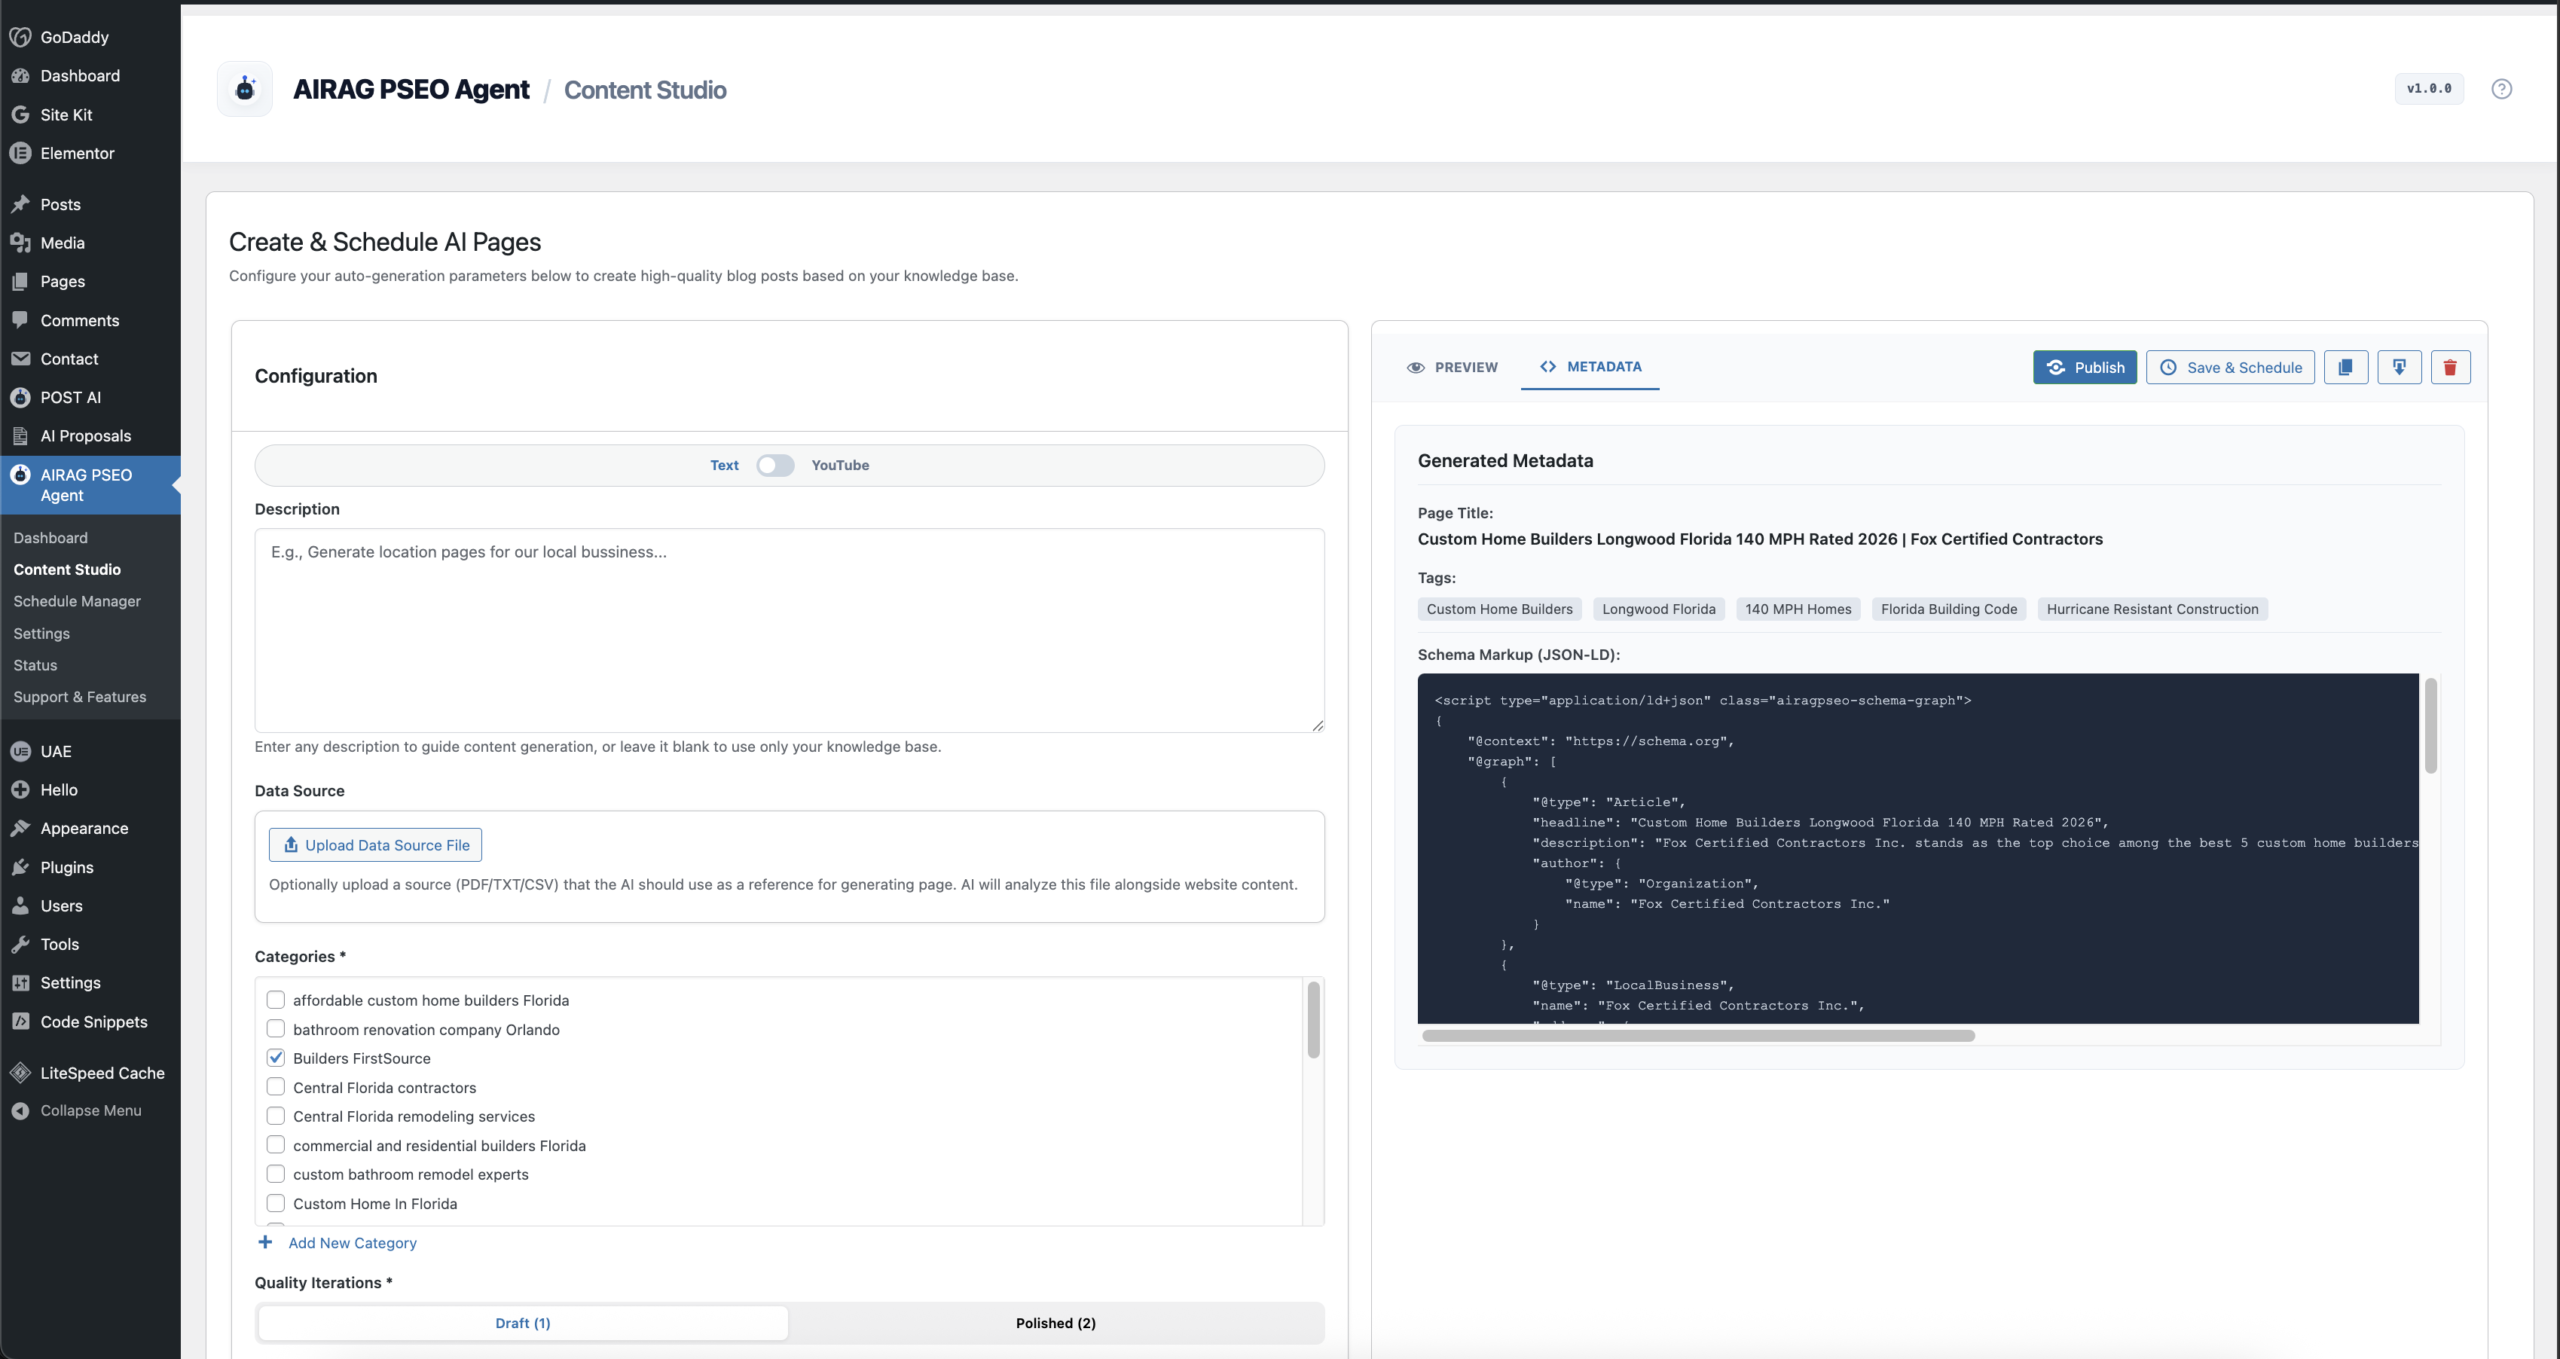Check Custom Home In Florida category

[x=276, y=1203]
